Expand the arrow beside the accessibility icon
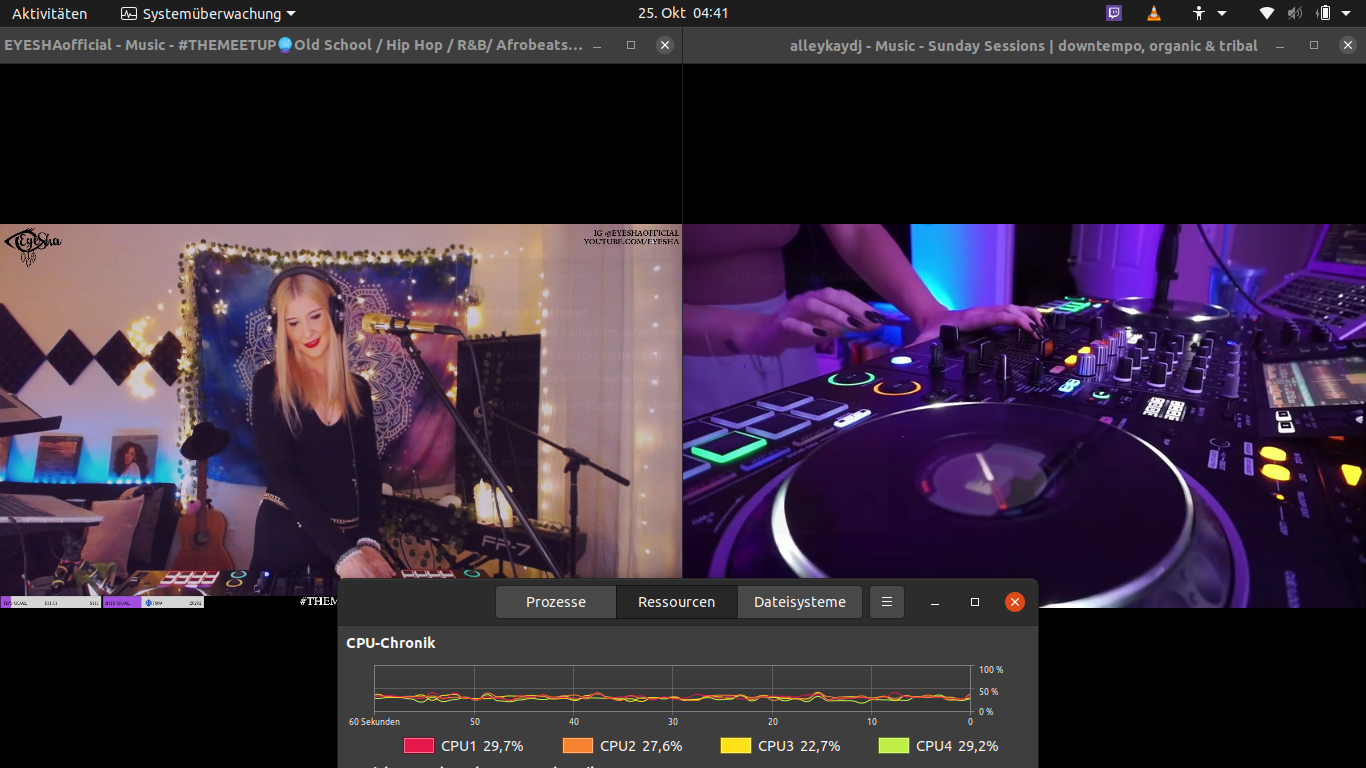This screenshot has height=768, width=1366. 1222,14
